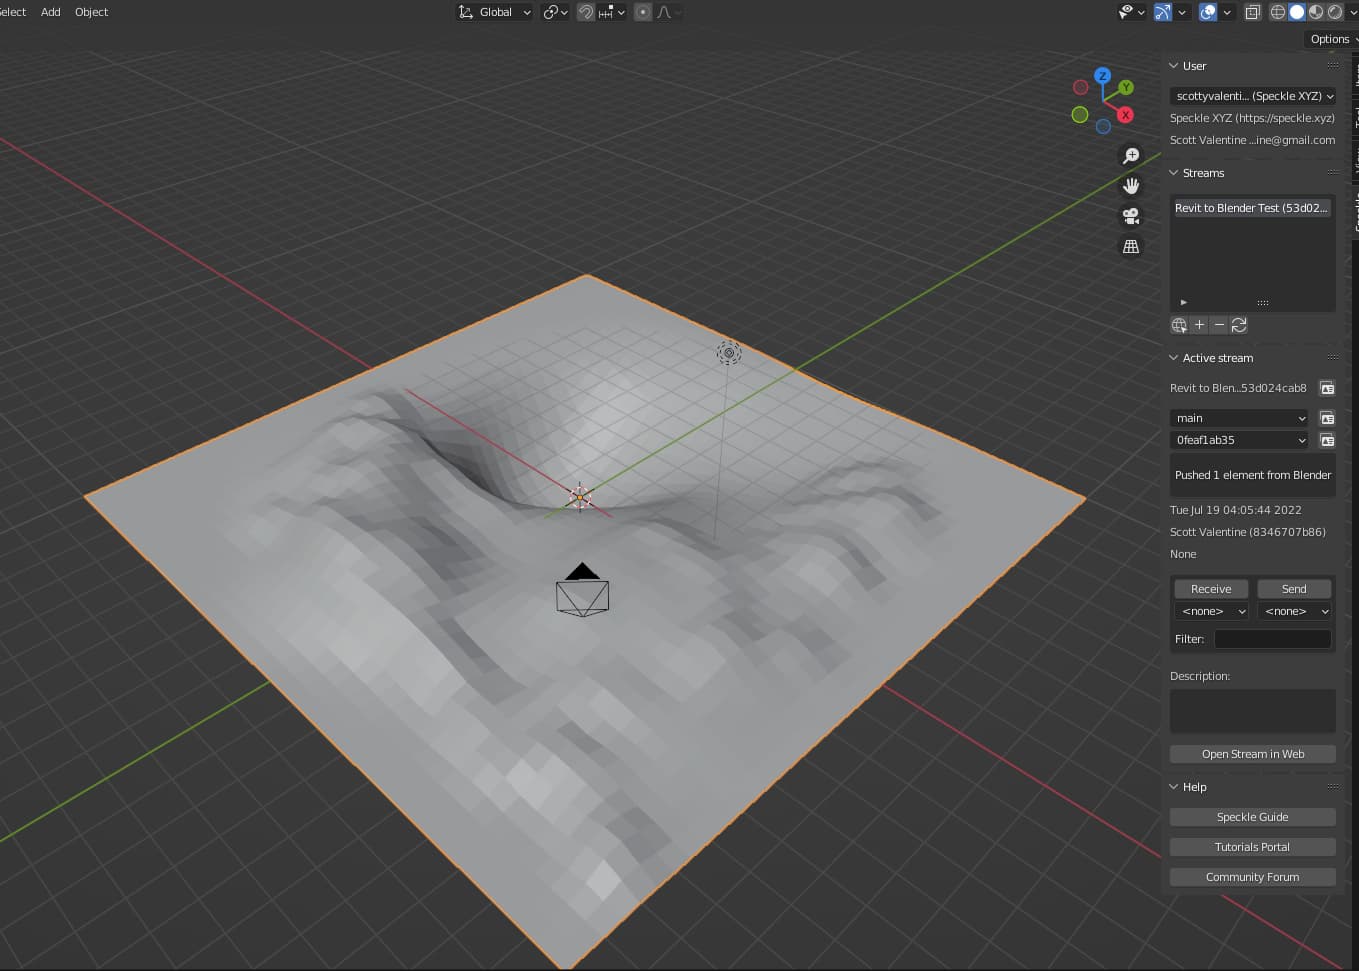Open the Community Forum page
This screenshot has width=1359, height=971.
(x=1252, y=877)
